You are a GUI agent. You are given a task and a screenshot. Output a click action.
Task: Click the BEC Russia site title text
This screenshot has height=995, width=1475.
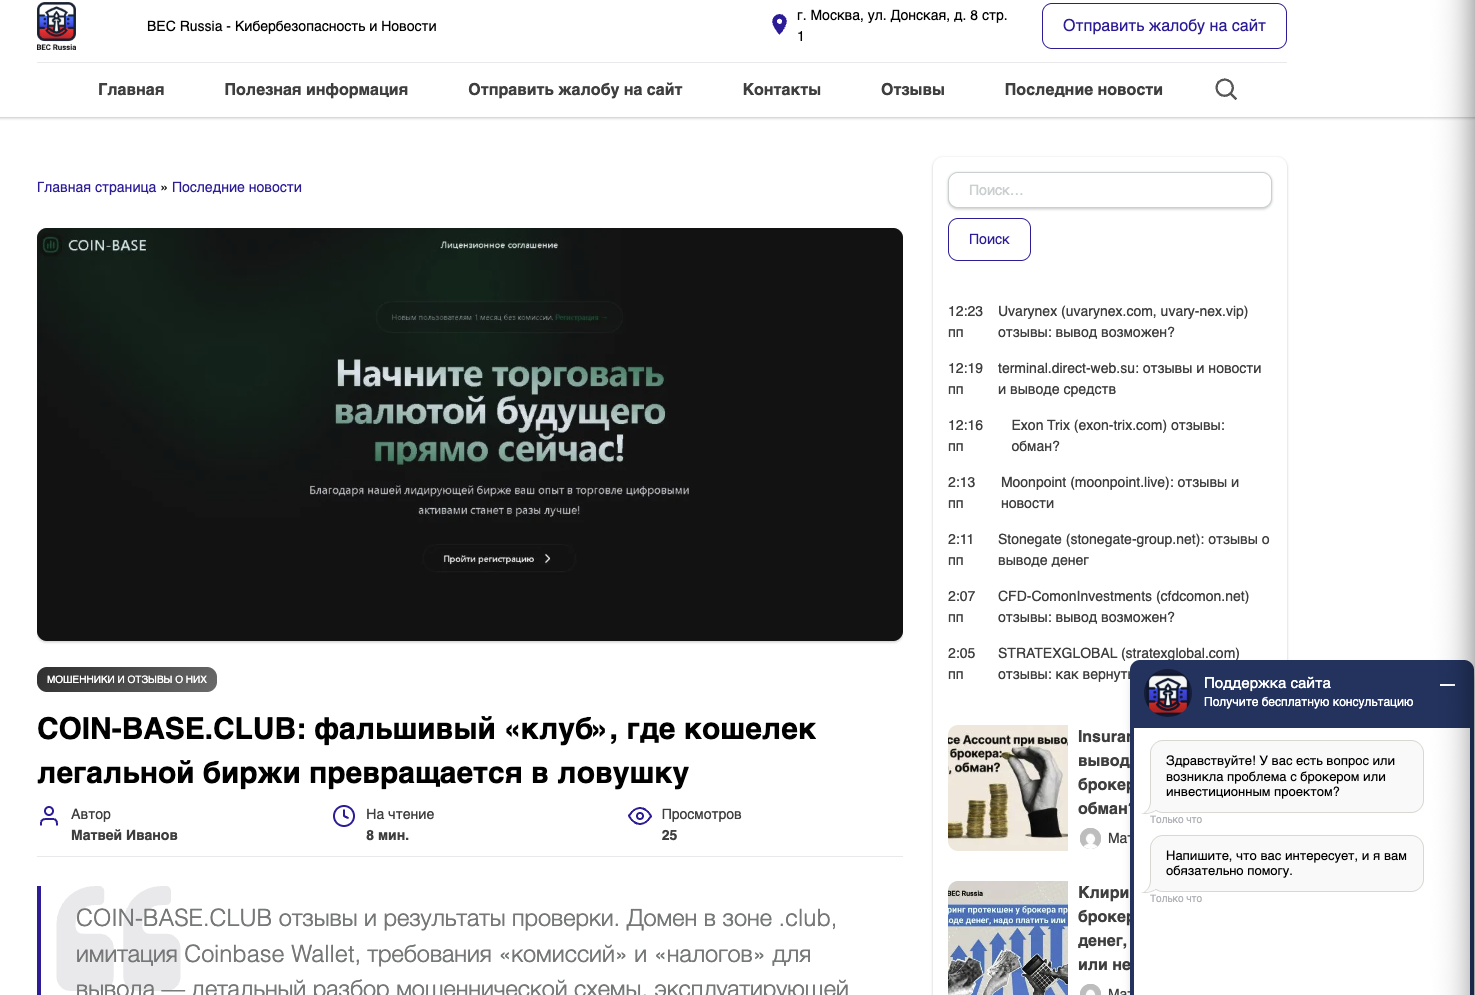click(x=292, y=26)
